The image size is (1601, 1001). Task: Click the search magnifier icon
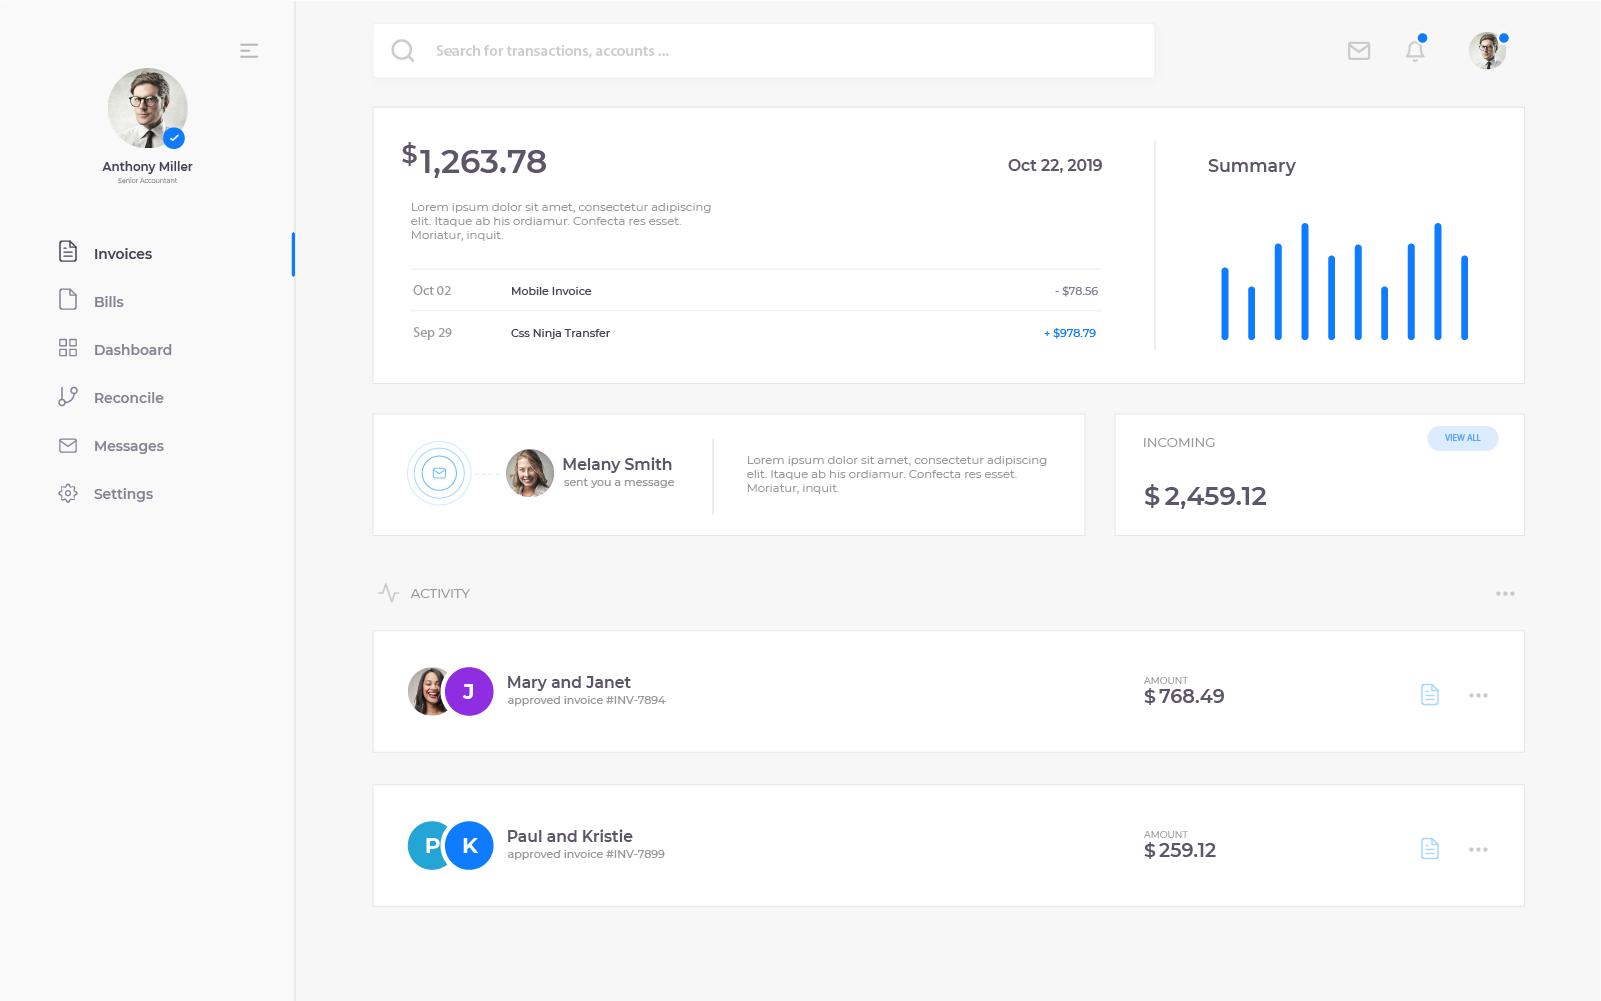pyautogui.click(x=403, y=51)
